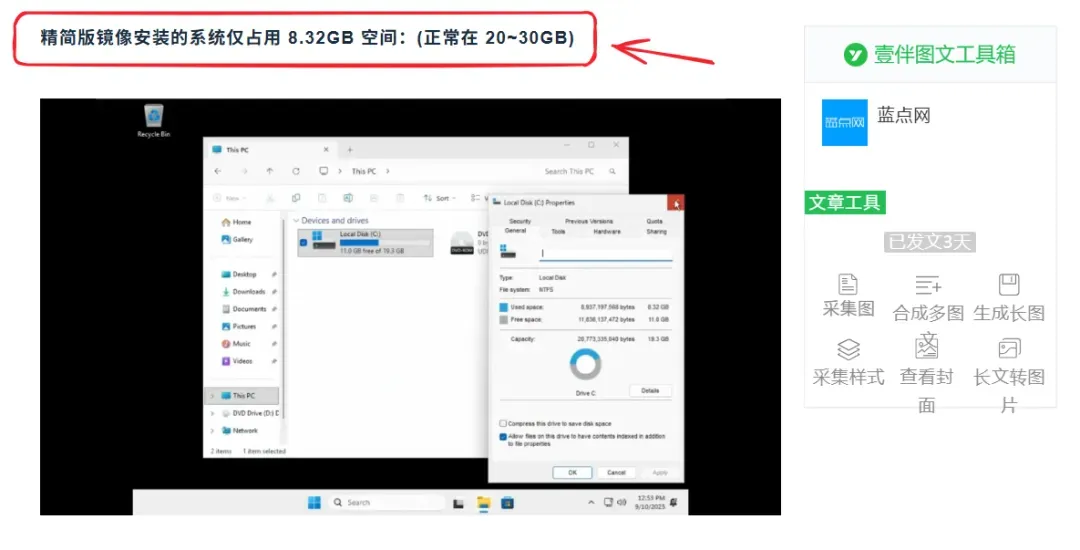The height and width of the screenshot is (550, 1080).
Task: Switch to the Tools tab
Action: [559, 231]
